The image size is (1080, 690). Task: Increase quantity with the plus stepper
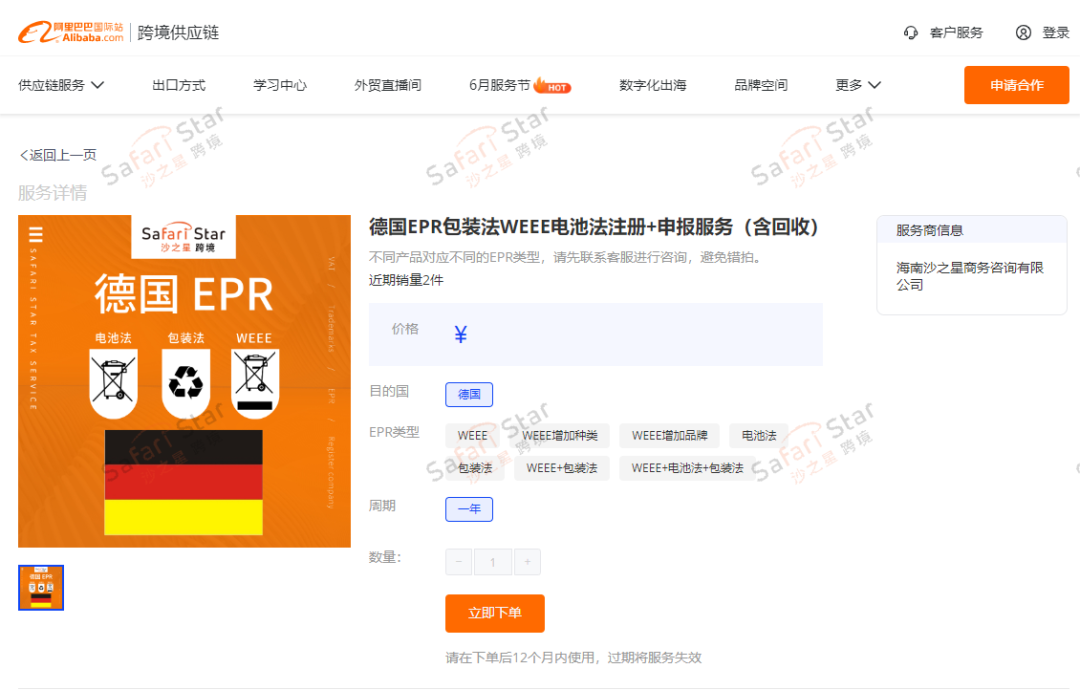coord(527,561)
